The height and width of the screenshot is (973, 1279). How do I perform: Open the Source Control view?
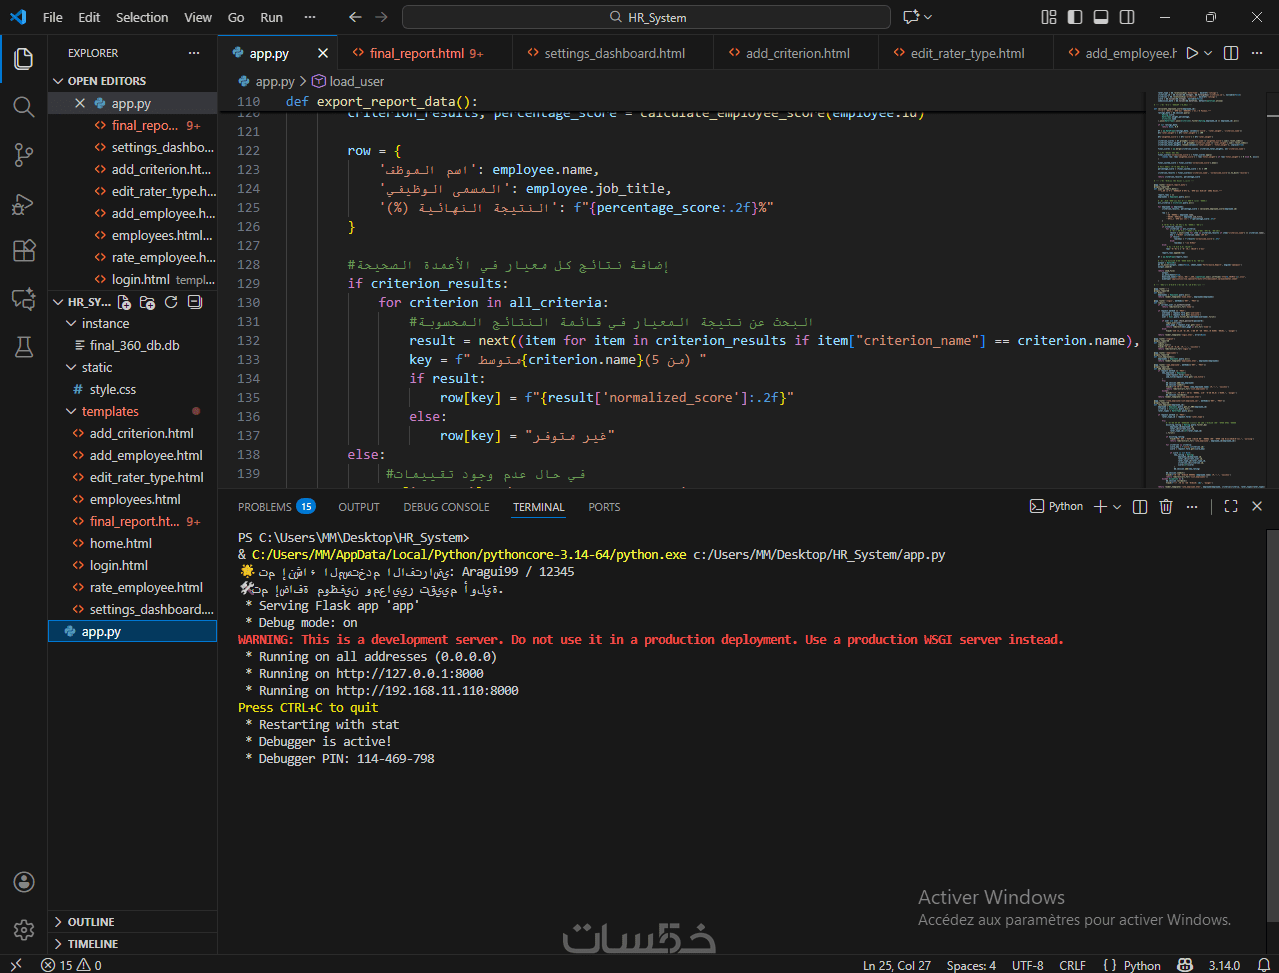coord(23,154)
